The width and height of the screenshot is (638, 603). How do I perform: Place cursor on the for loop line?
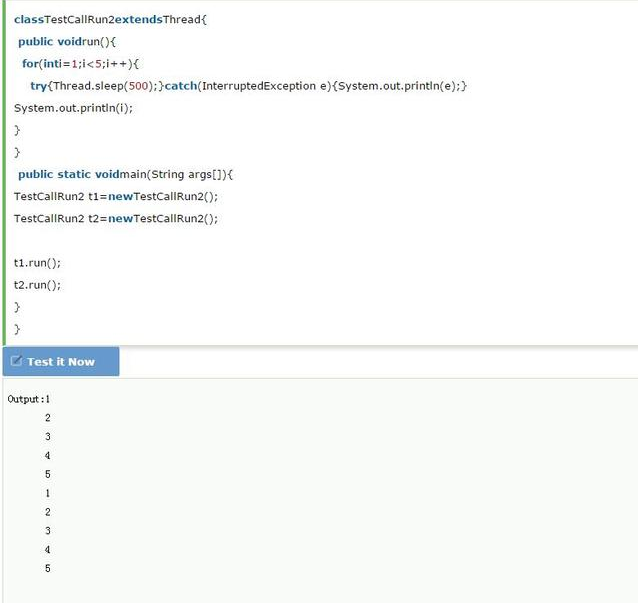point(80,63)
